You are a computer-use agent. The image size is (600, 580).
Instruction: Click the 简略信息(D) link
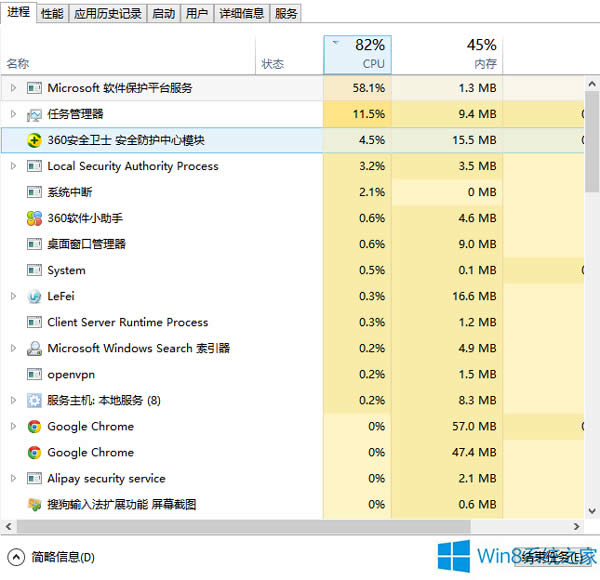[x=63, y=557]
